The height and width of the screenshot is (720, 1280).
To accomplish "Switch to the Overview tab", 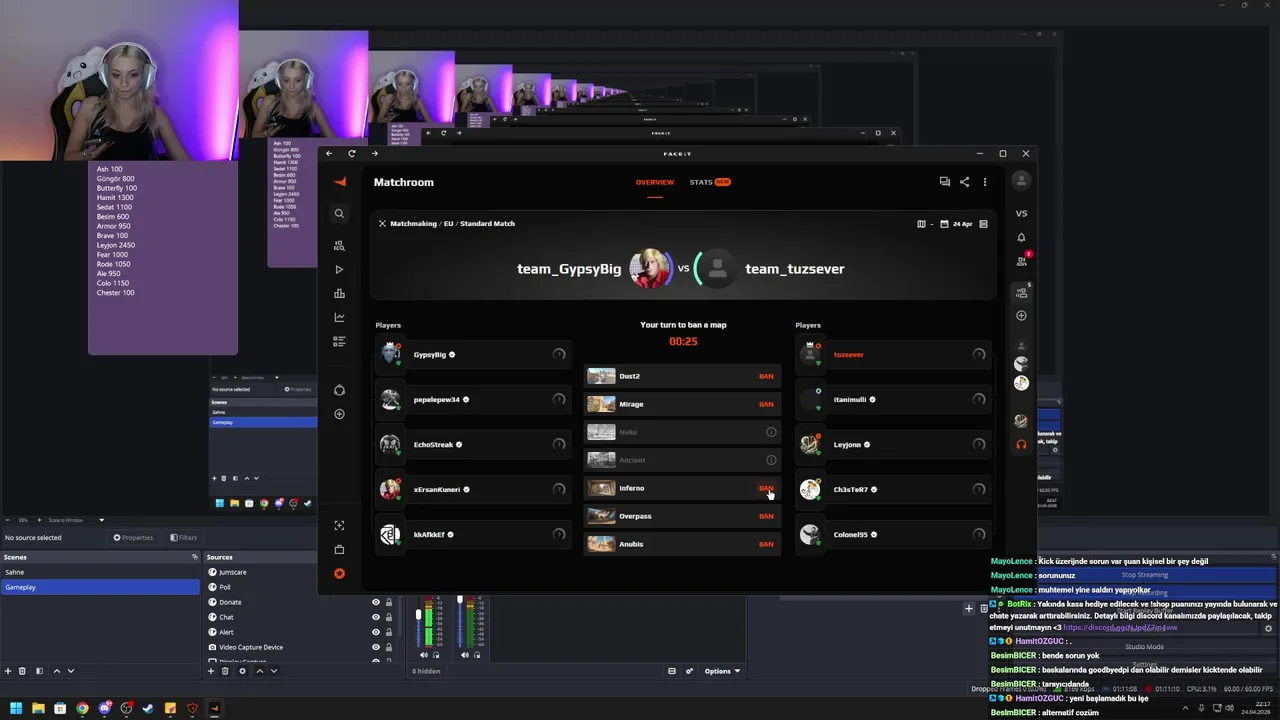I will [x=655, y=182].
